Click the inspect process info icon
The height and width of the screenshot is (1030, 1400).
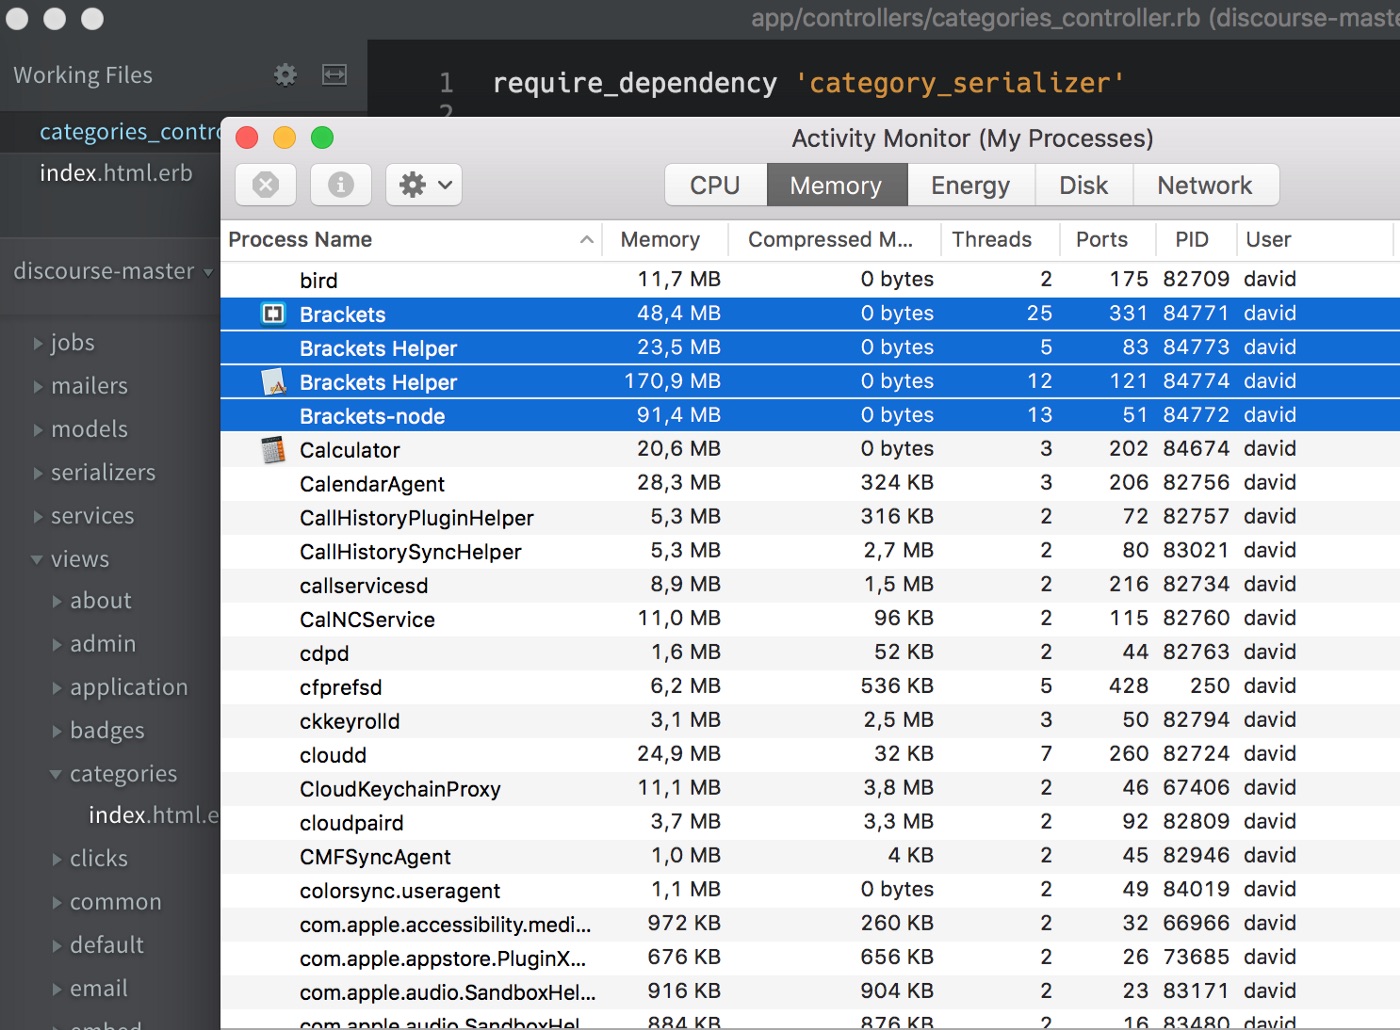coord(341,185)
